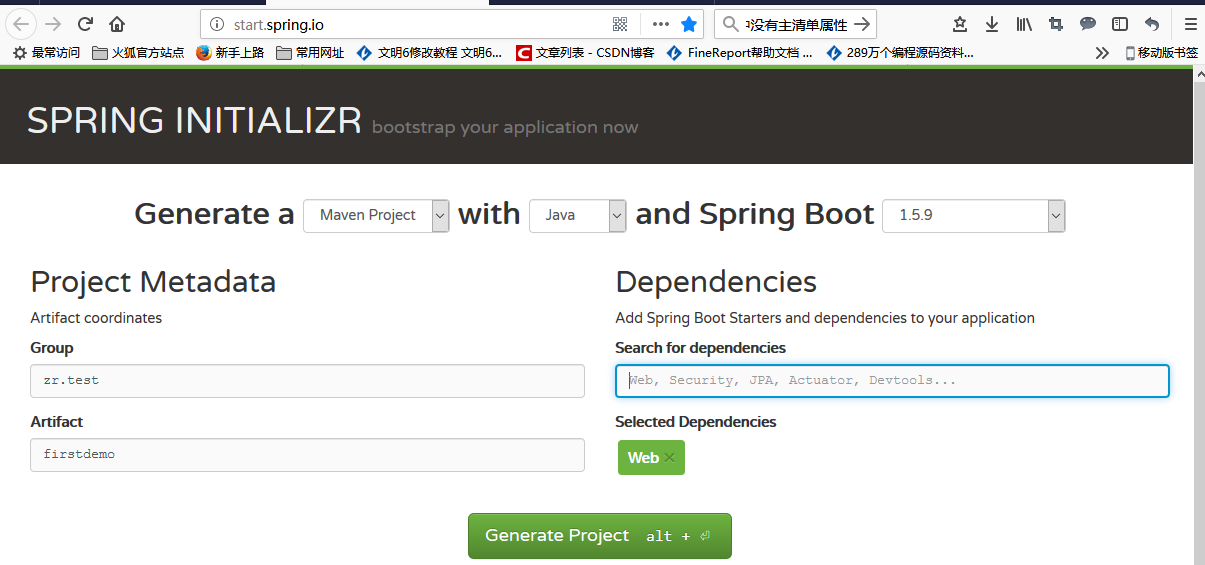This screenshot has height=565, width=1205.
Task: Toggle the sidebar panel icon
Action: coord(1120,24)
